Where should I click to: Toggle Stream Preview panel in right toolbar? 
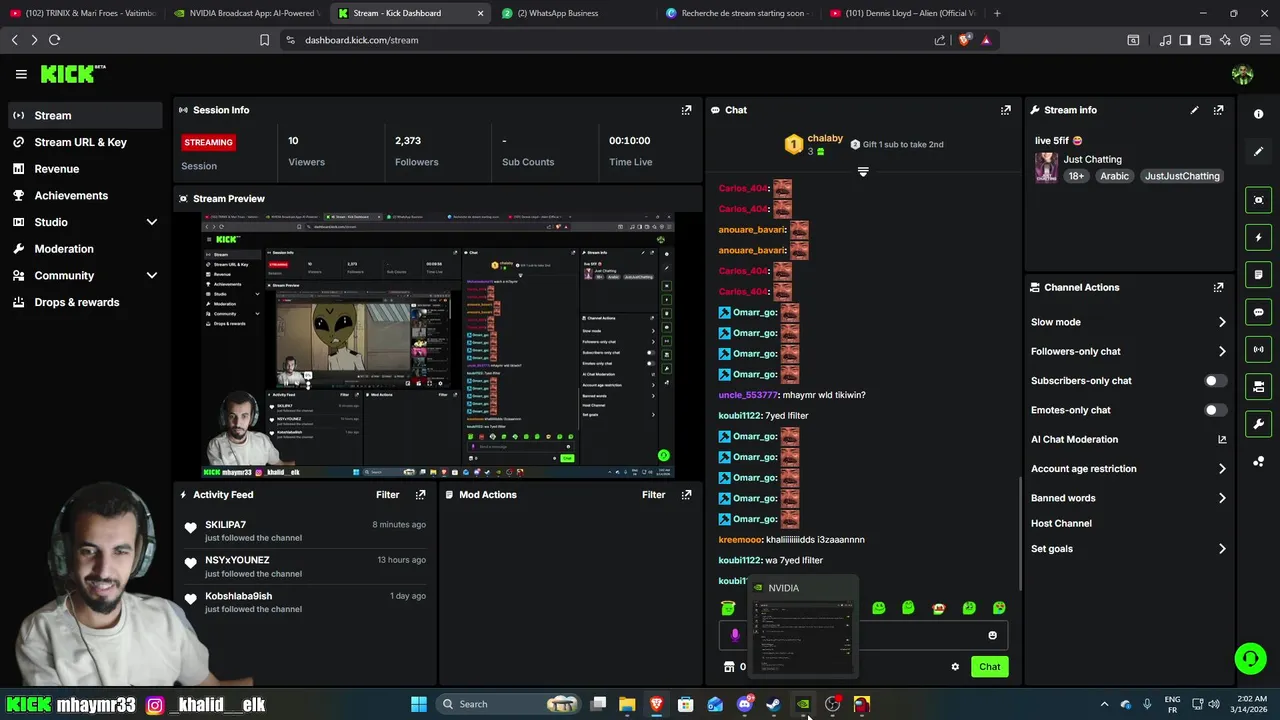(x=1259, y=200)
